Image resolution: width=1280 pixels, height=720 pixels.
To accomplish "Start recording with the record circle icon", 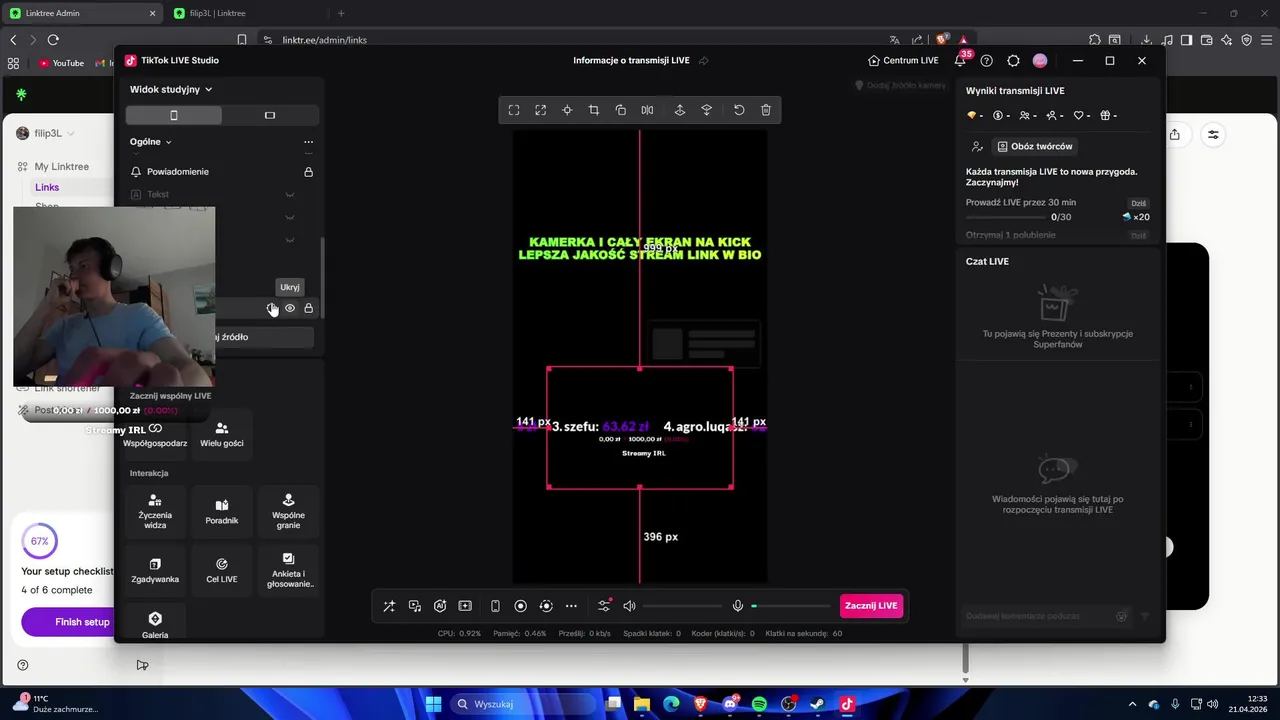I will (520, 606).
